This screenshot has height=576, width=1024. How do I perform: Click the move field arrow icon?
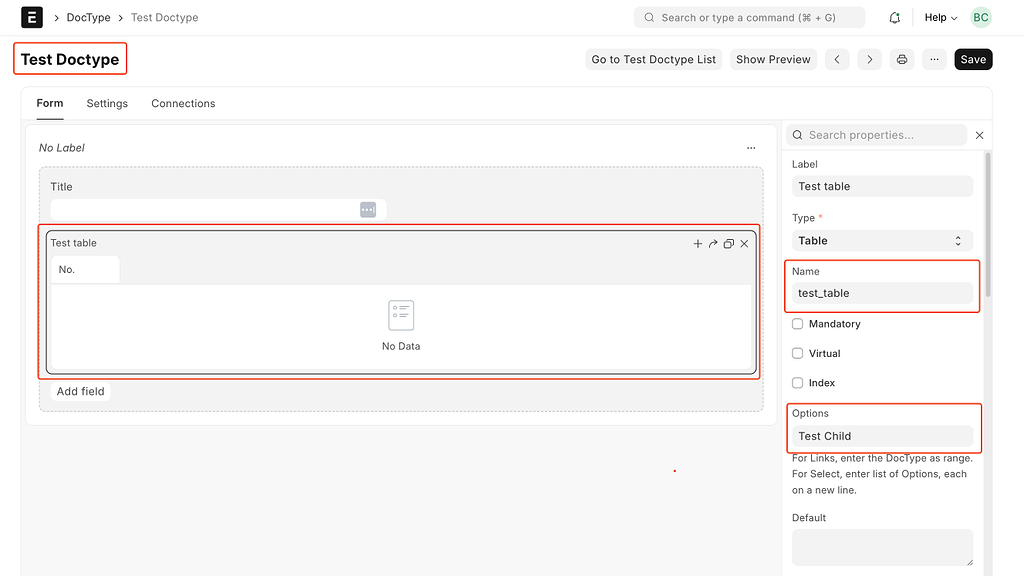click(x=713, y=243)
